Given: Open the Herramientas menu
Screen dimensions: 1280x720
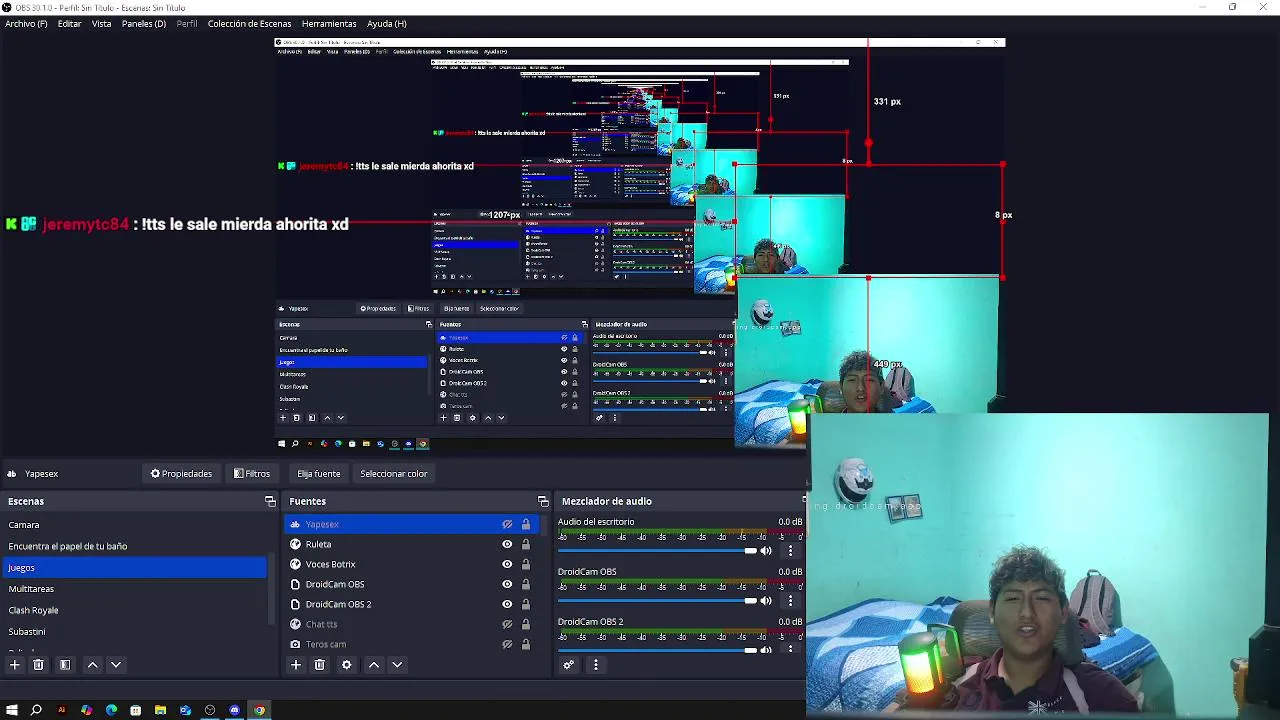Looking at the screenshot, I should [329, 23].
